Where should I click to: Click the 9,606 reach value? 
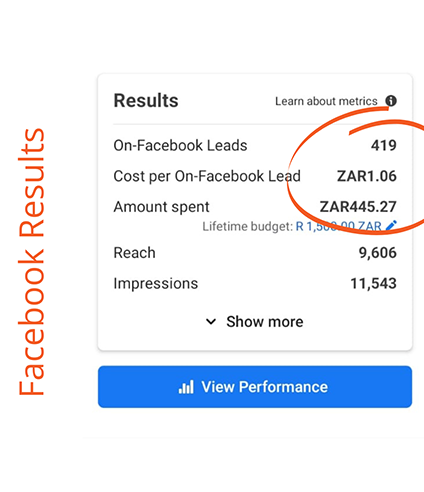(378, 253)
